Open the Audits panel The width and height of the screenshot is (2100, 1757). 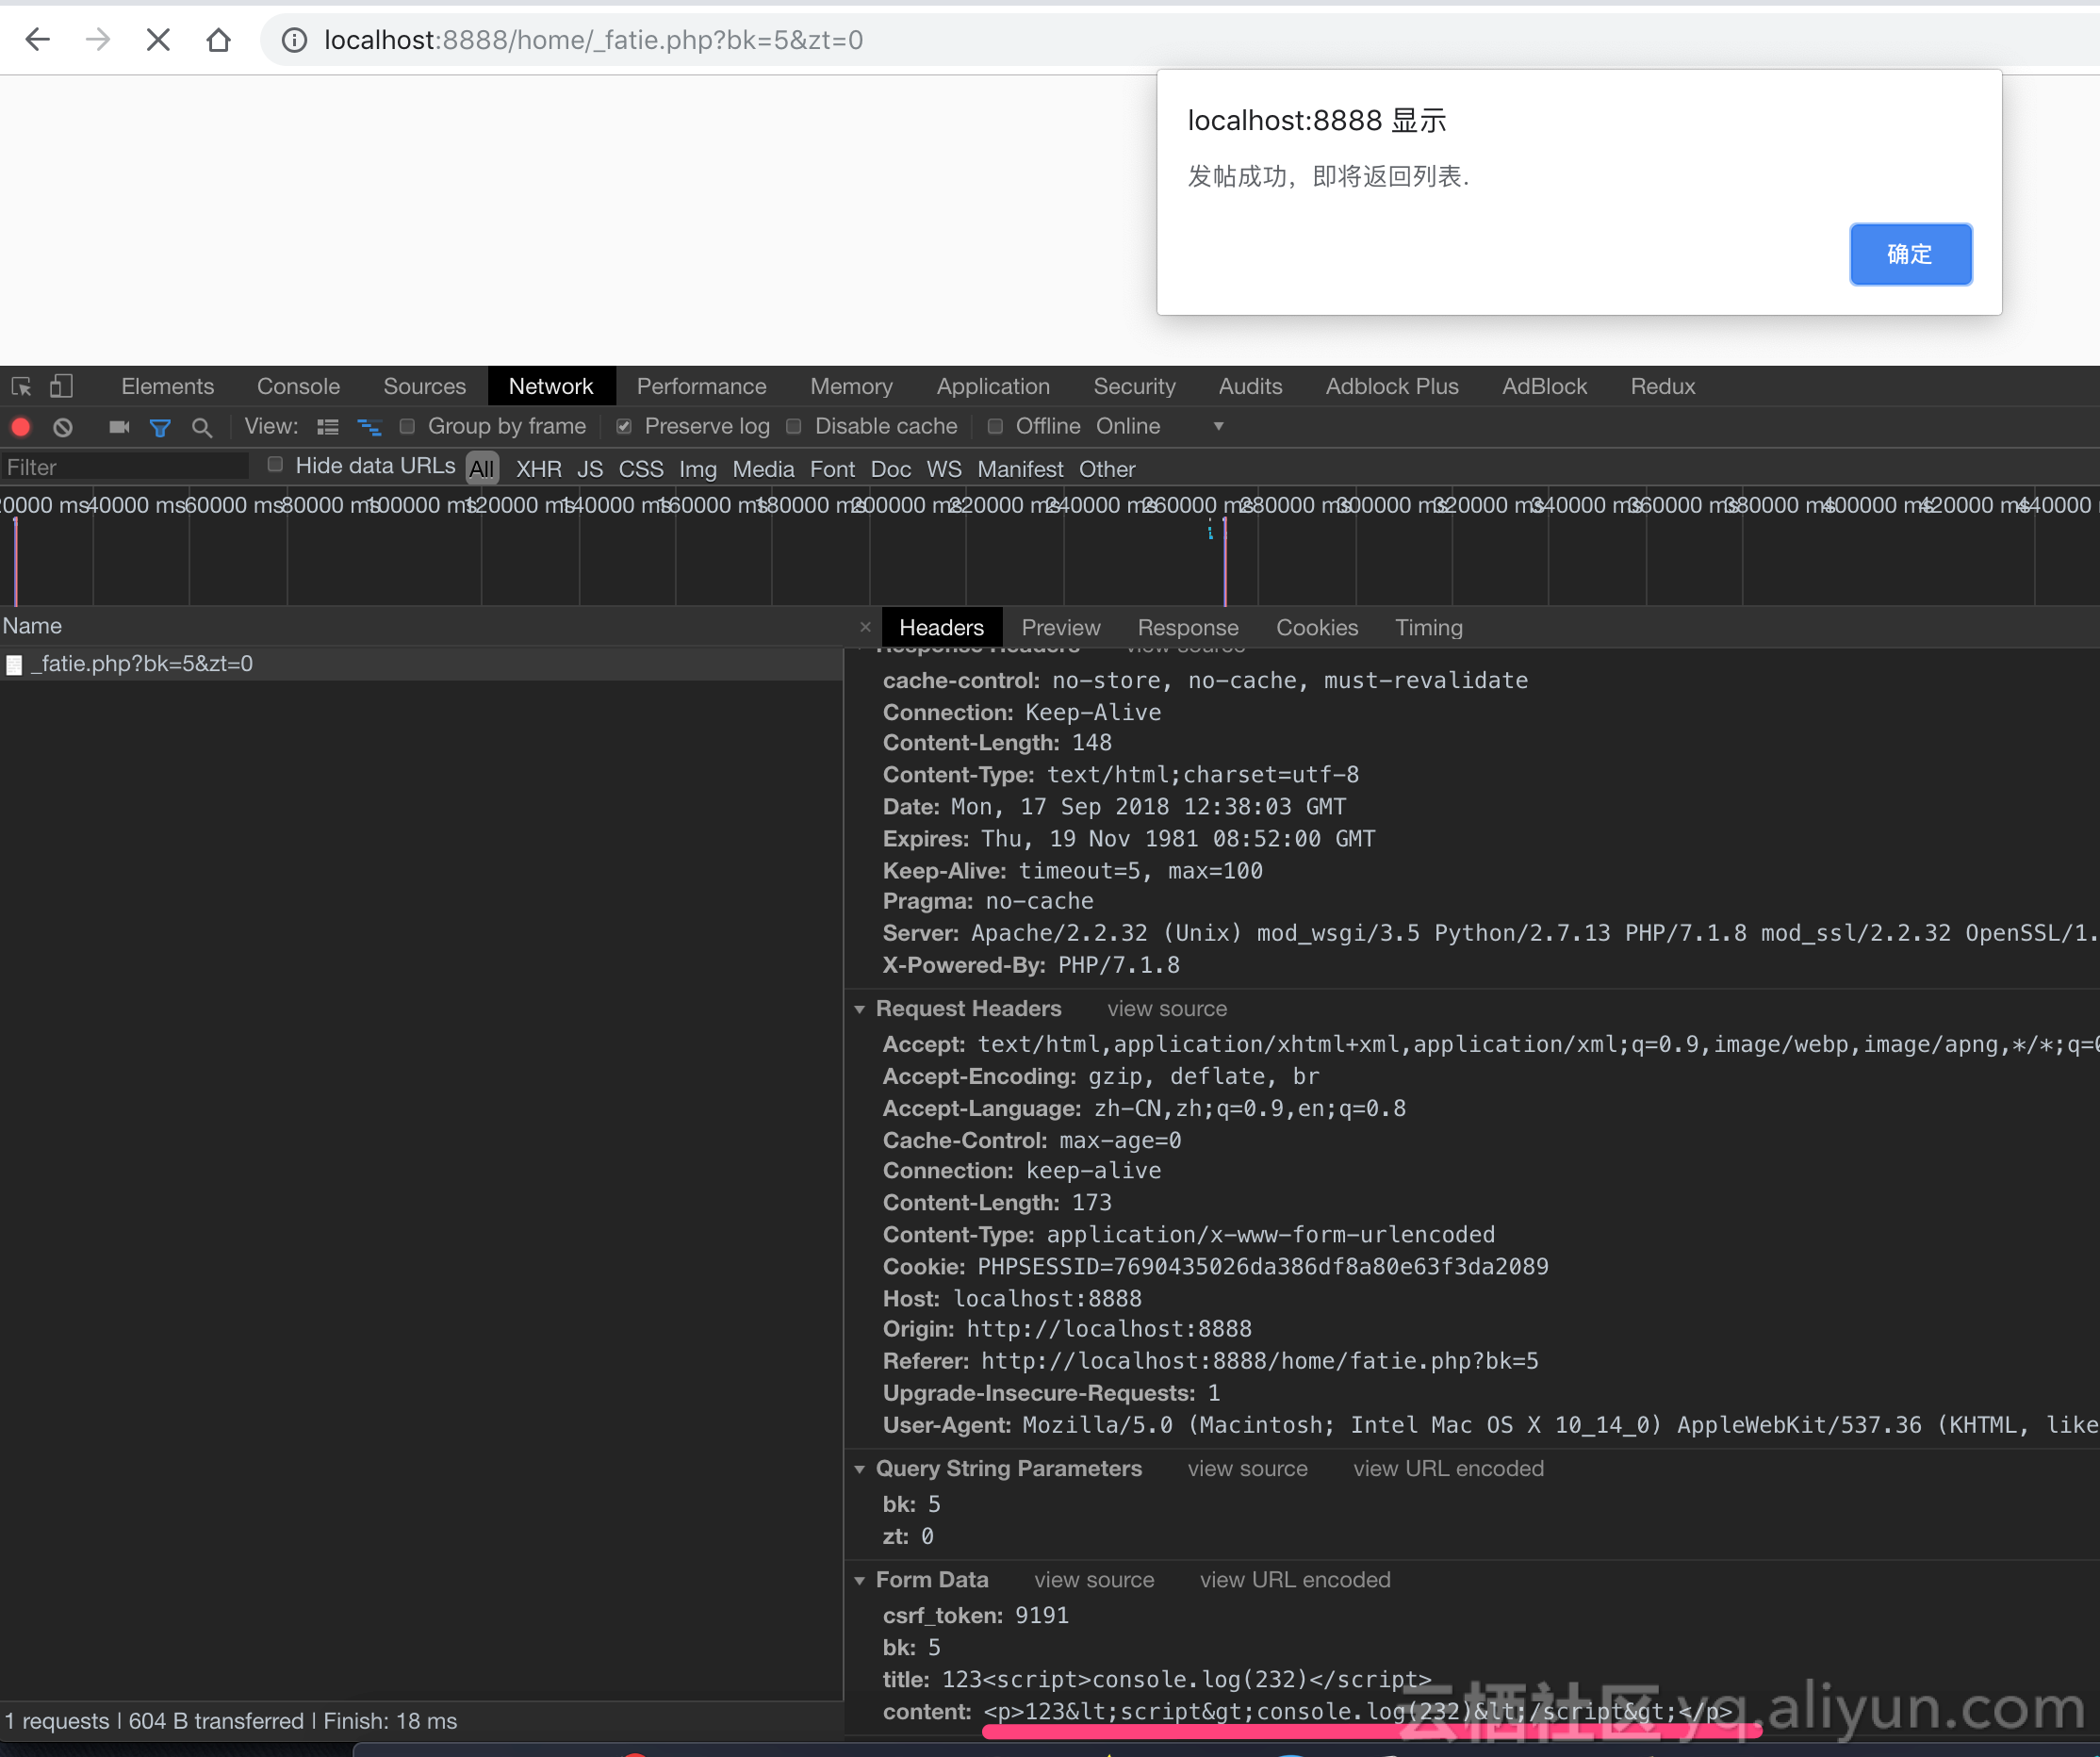tap(1250, 386)
